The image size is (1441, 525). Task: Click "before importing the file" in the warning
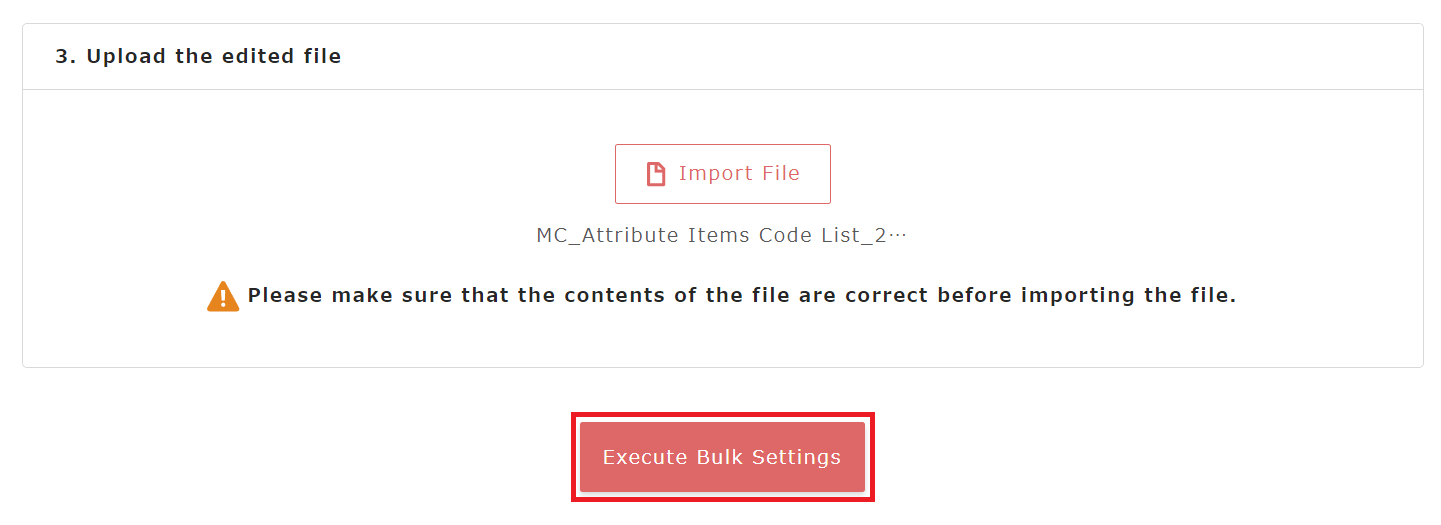tap(1086, 296)
